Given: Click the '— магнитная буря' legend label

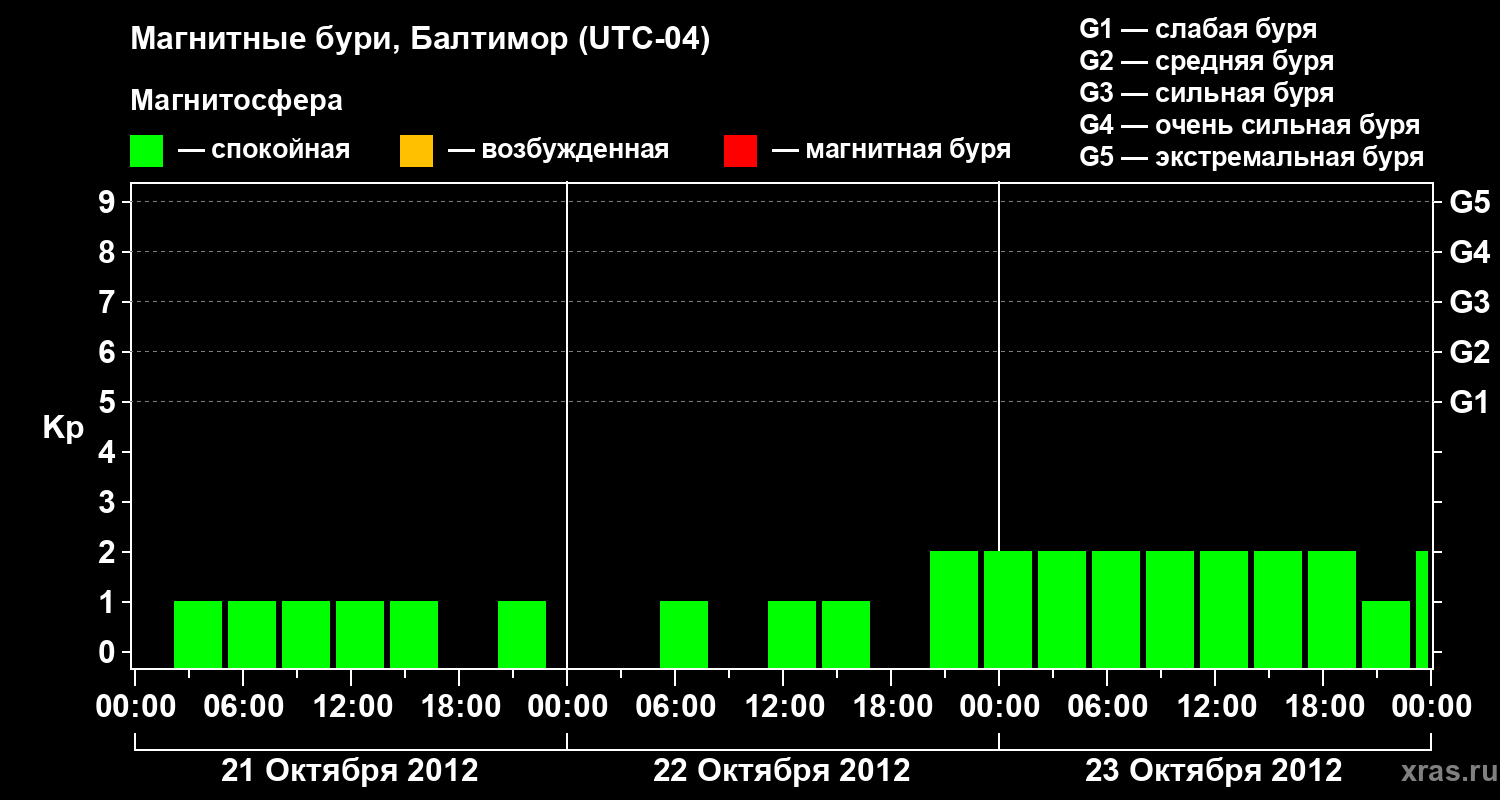Looking at the screenshot, I should [891, 150].
